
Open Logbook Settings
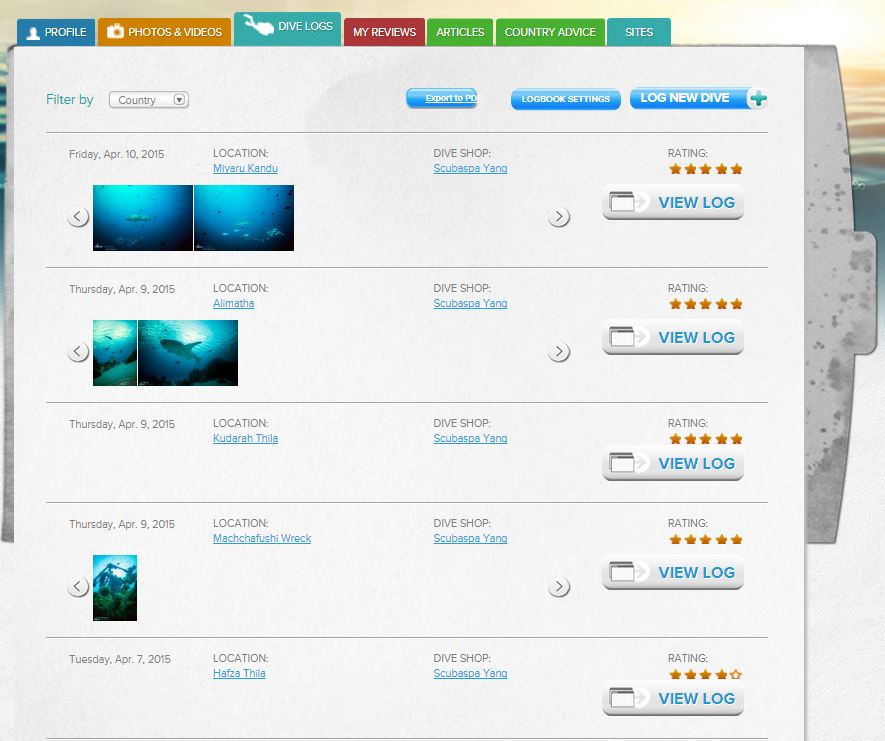(x=566, y=99)
